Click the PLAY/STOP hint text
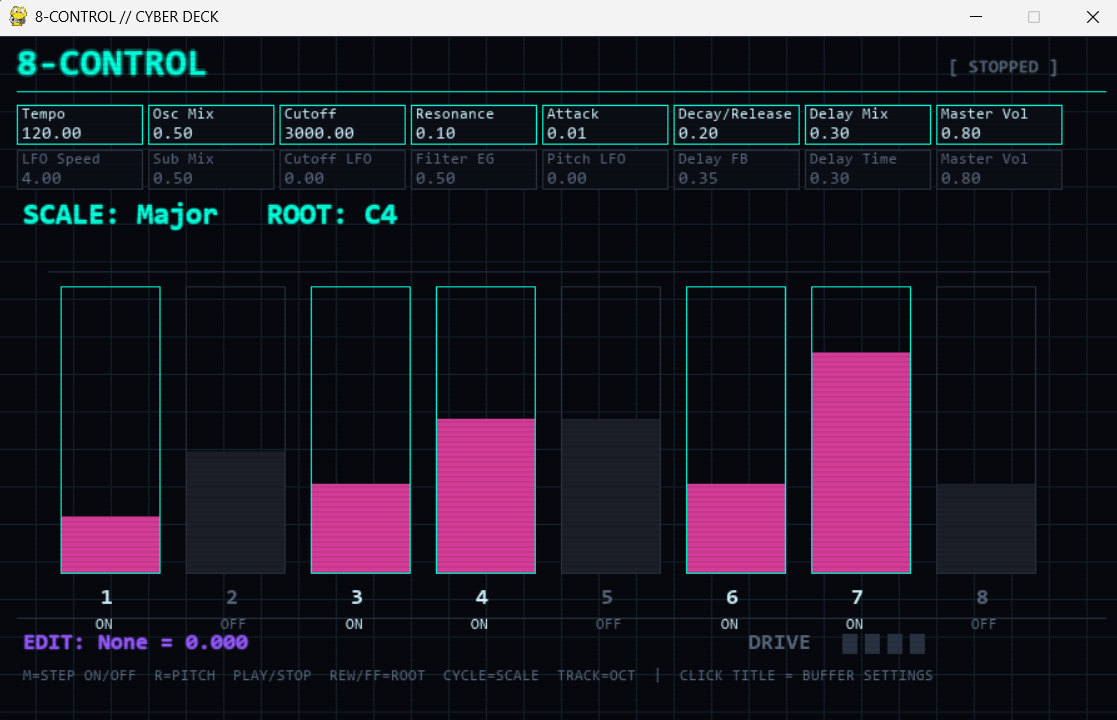The image size is (1117, 720). click(272, 675)
